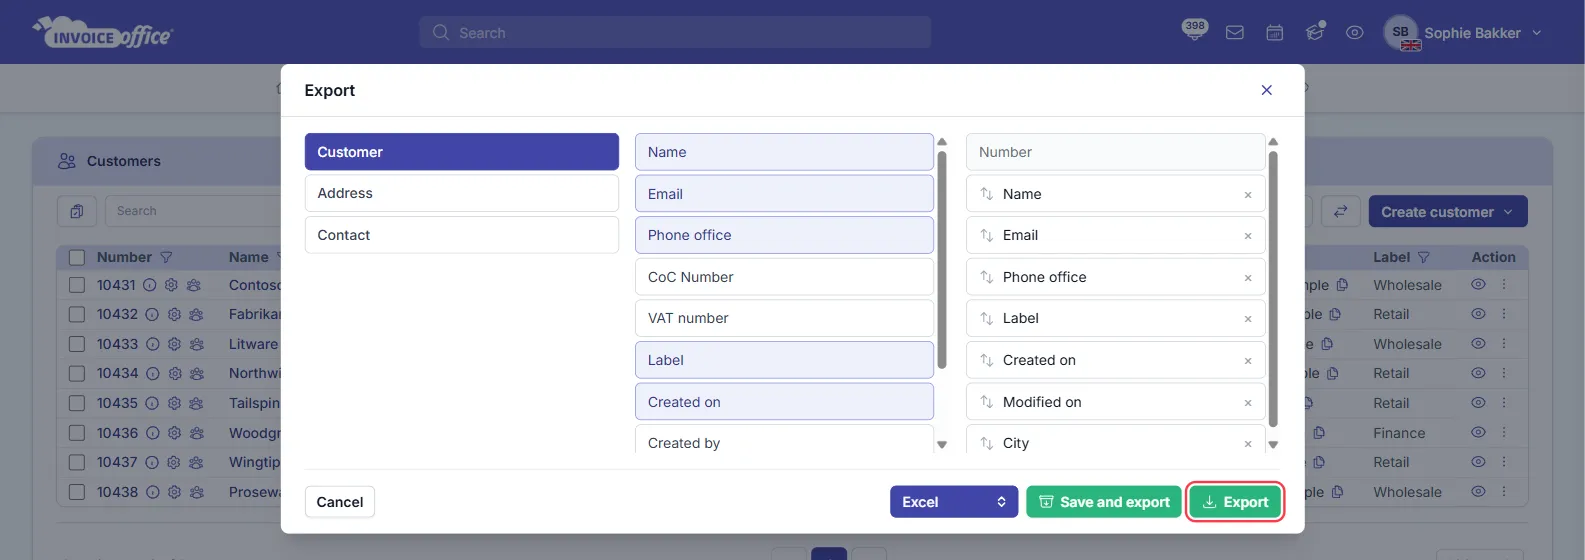
Task: Click the Invoice Office logo
Action: [x=103, y=33]
